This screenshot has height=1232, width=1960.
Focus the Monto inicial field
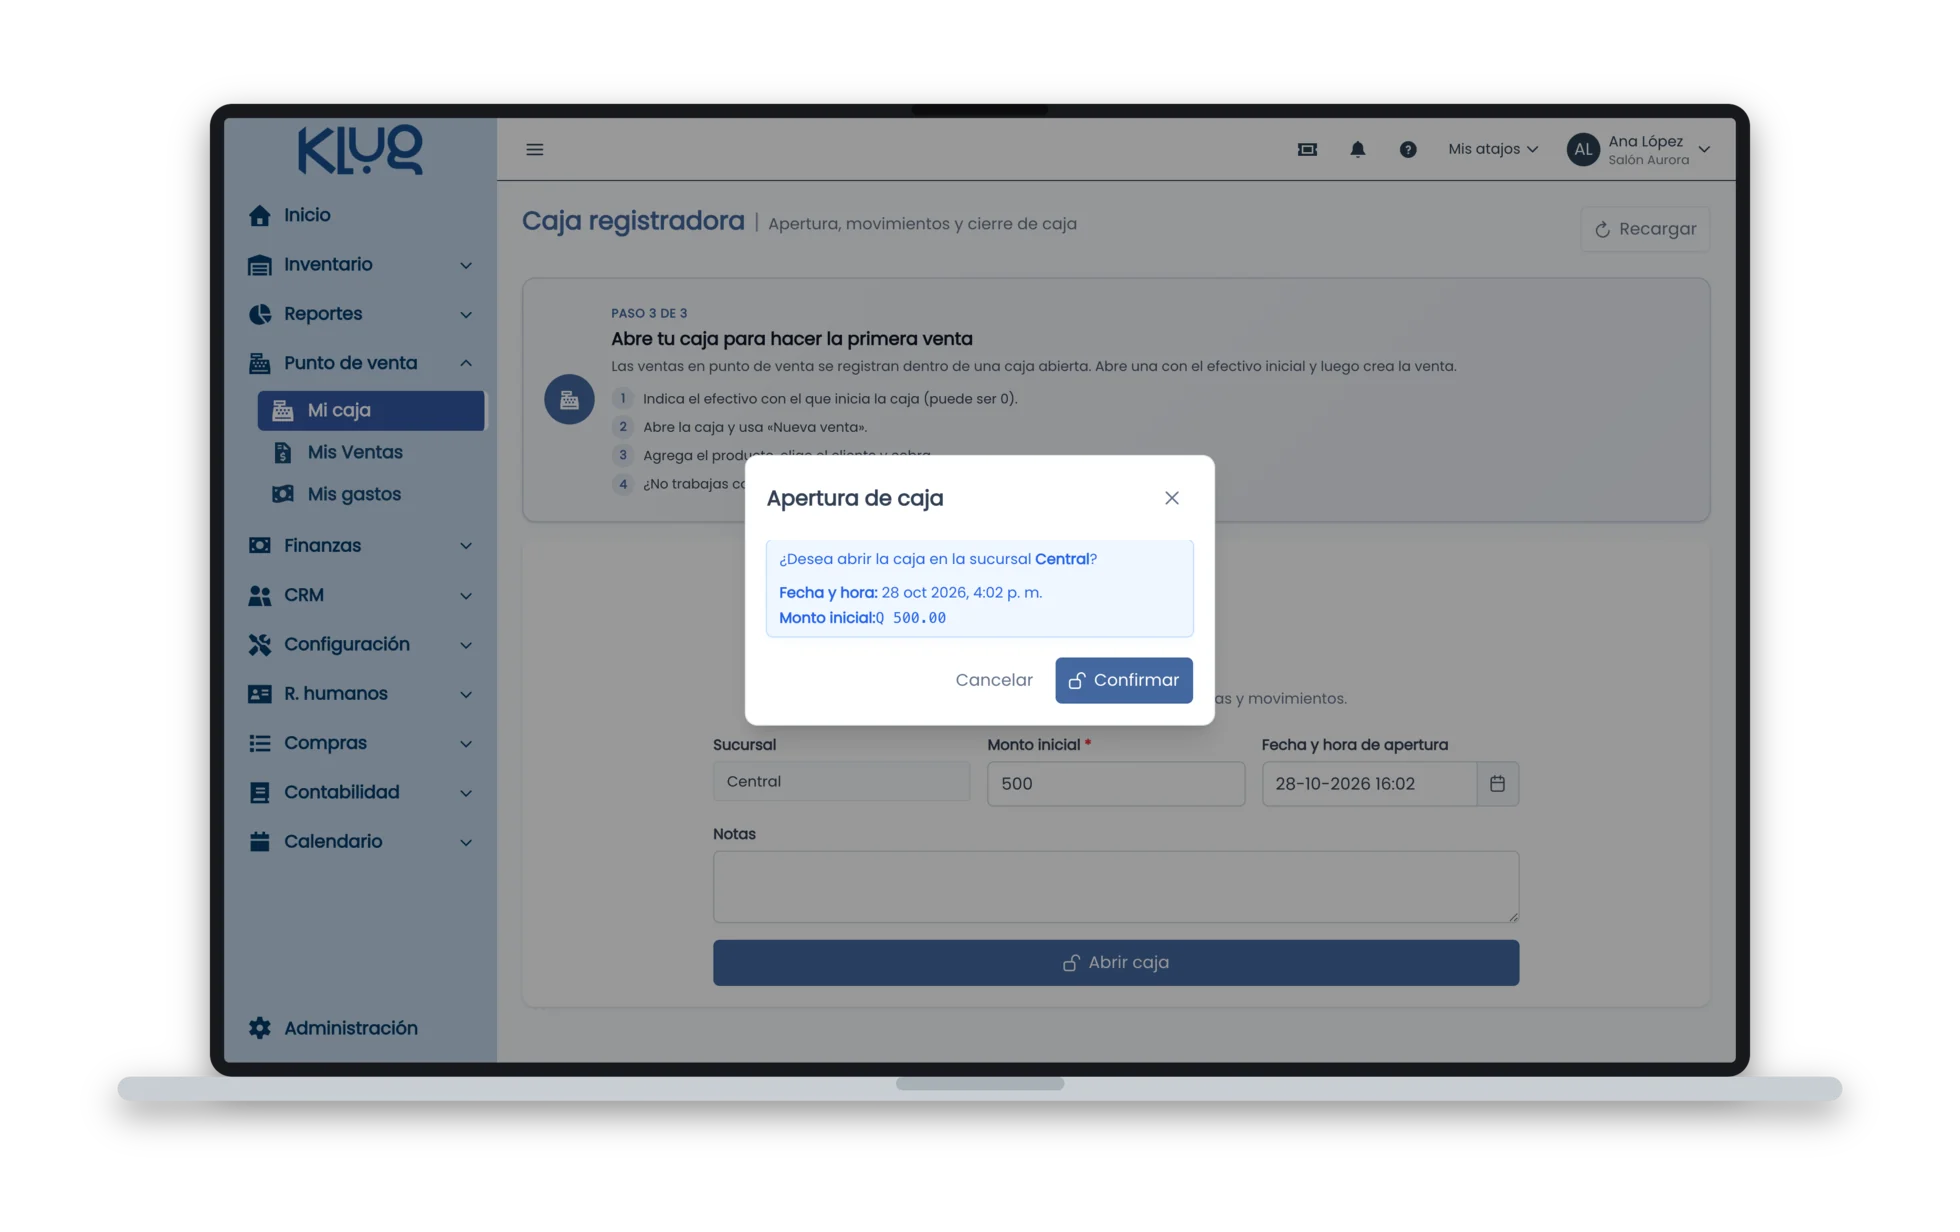(x=1115, y=783)
